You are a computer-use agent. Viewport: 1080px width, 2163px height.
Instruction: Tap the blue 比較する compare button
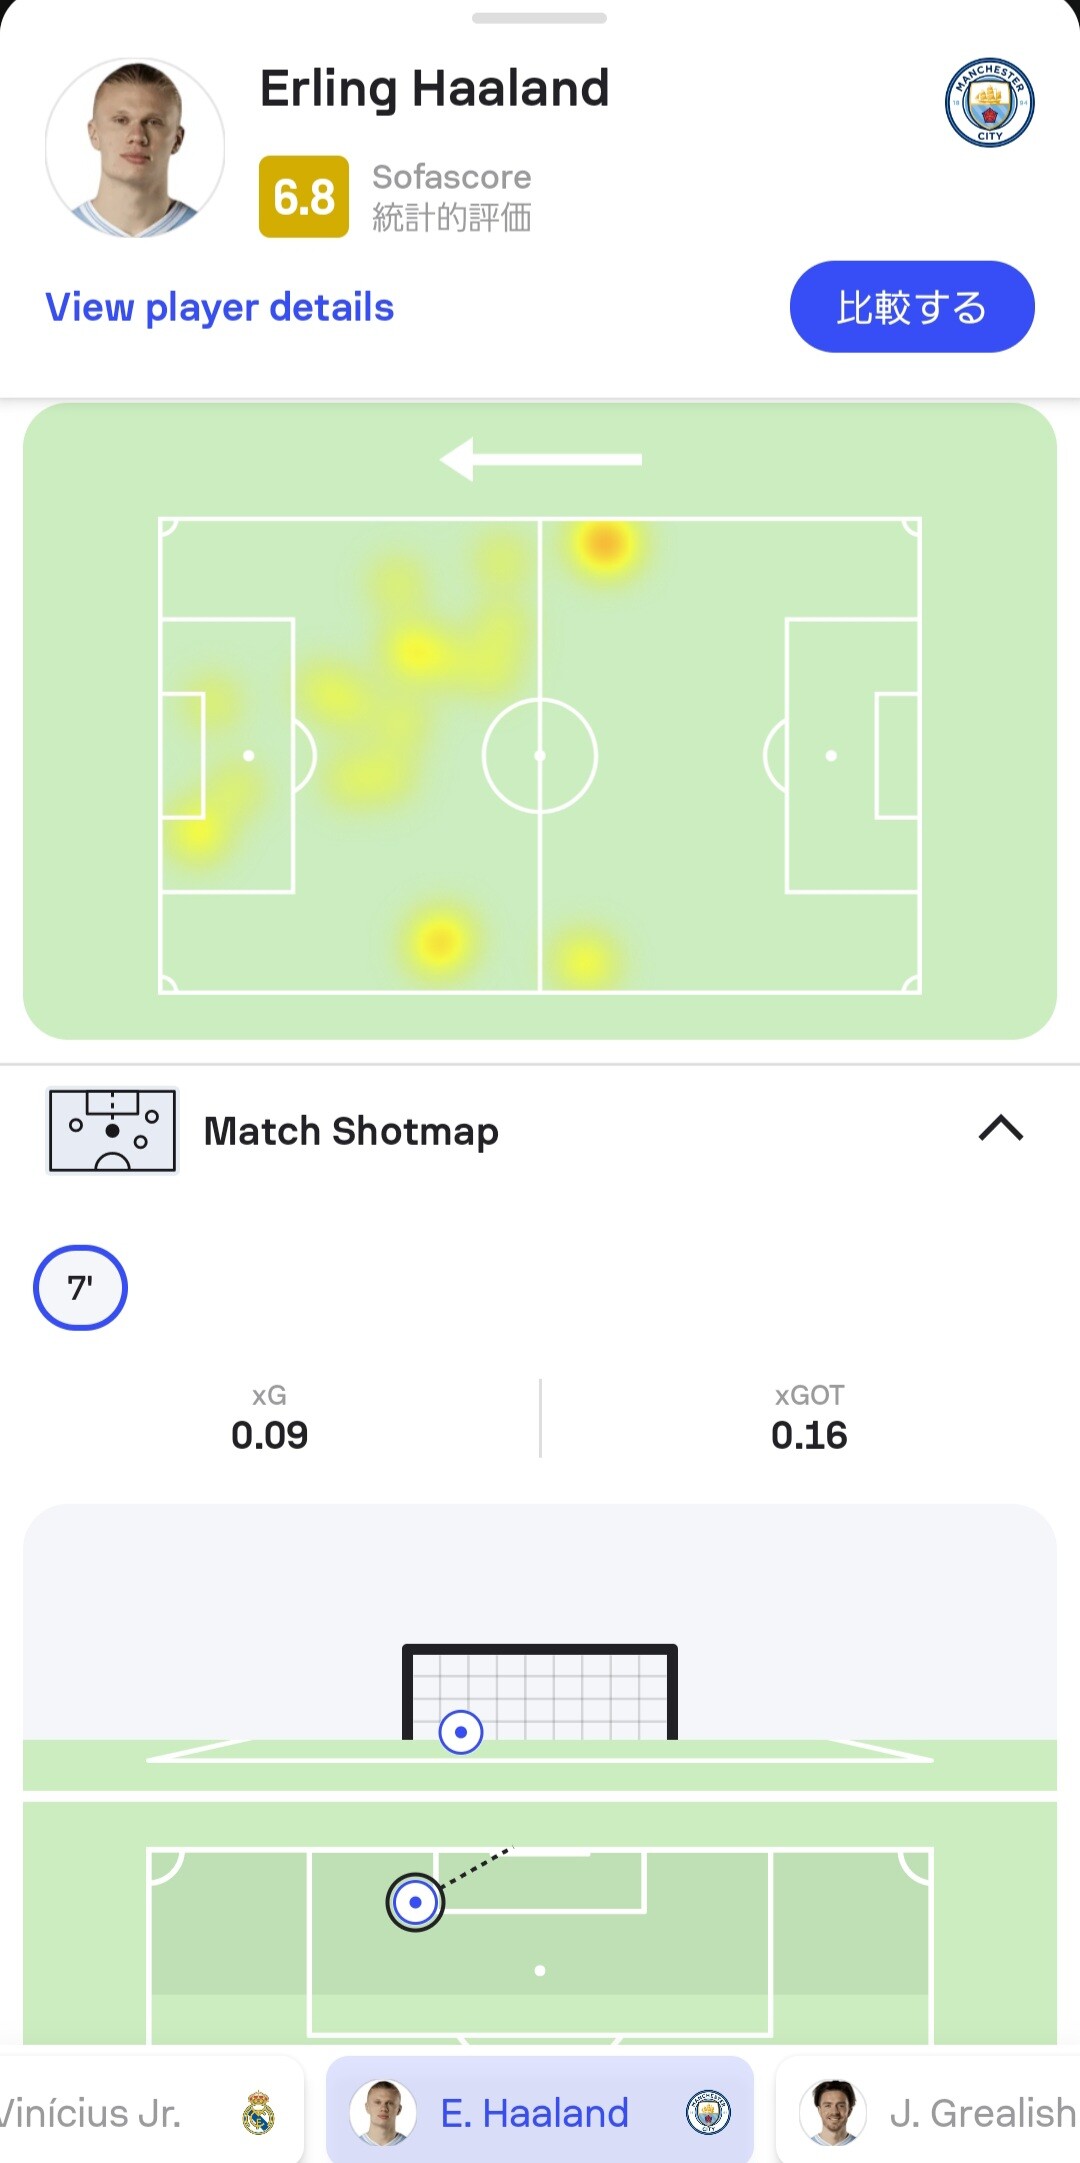point(912,307)
